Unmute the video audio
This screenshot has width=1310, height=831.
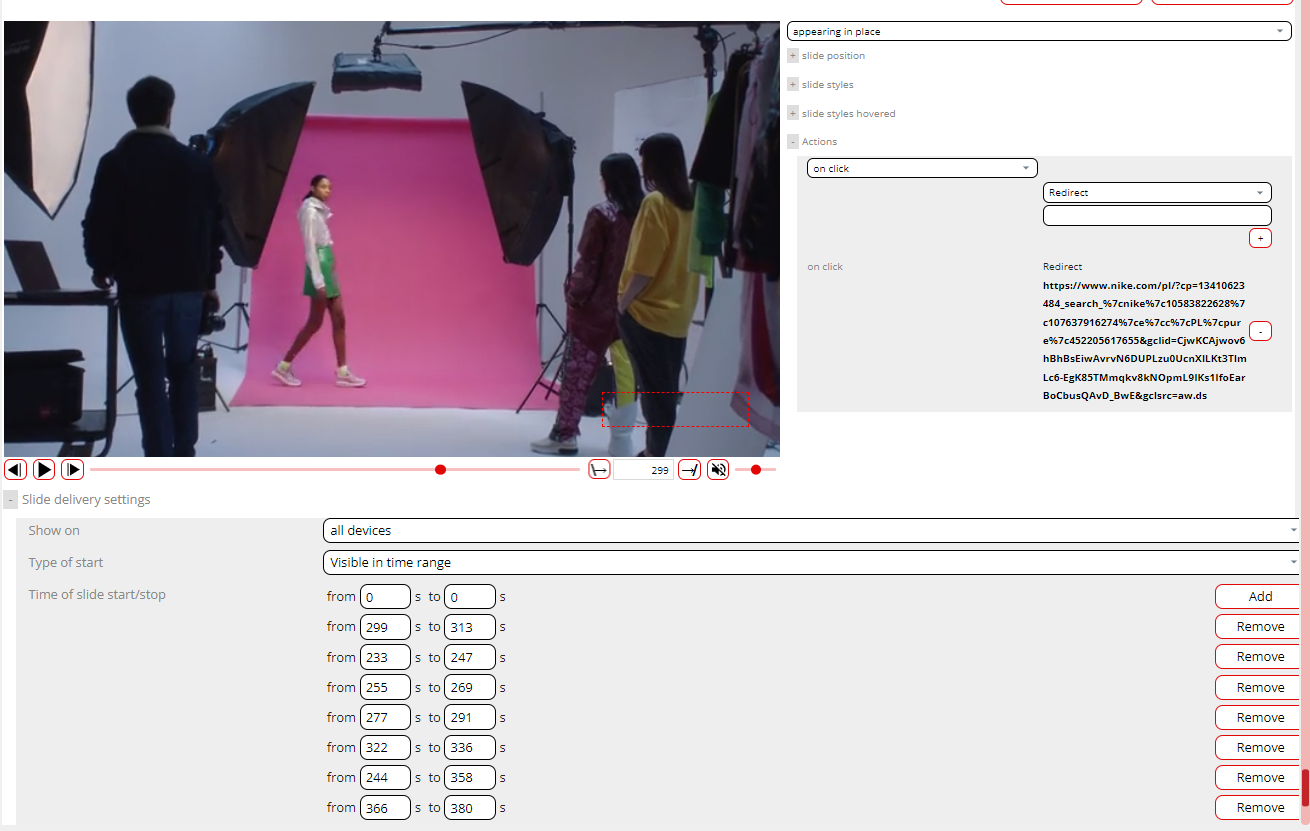pos(718,470)
